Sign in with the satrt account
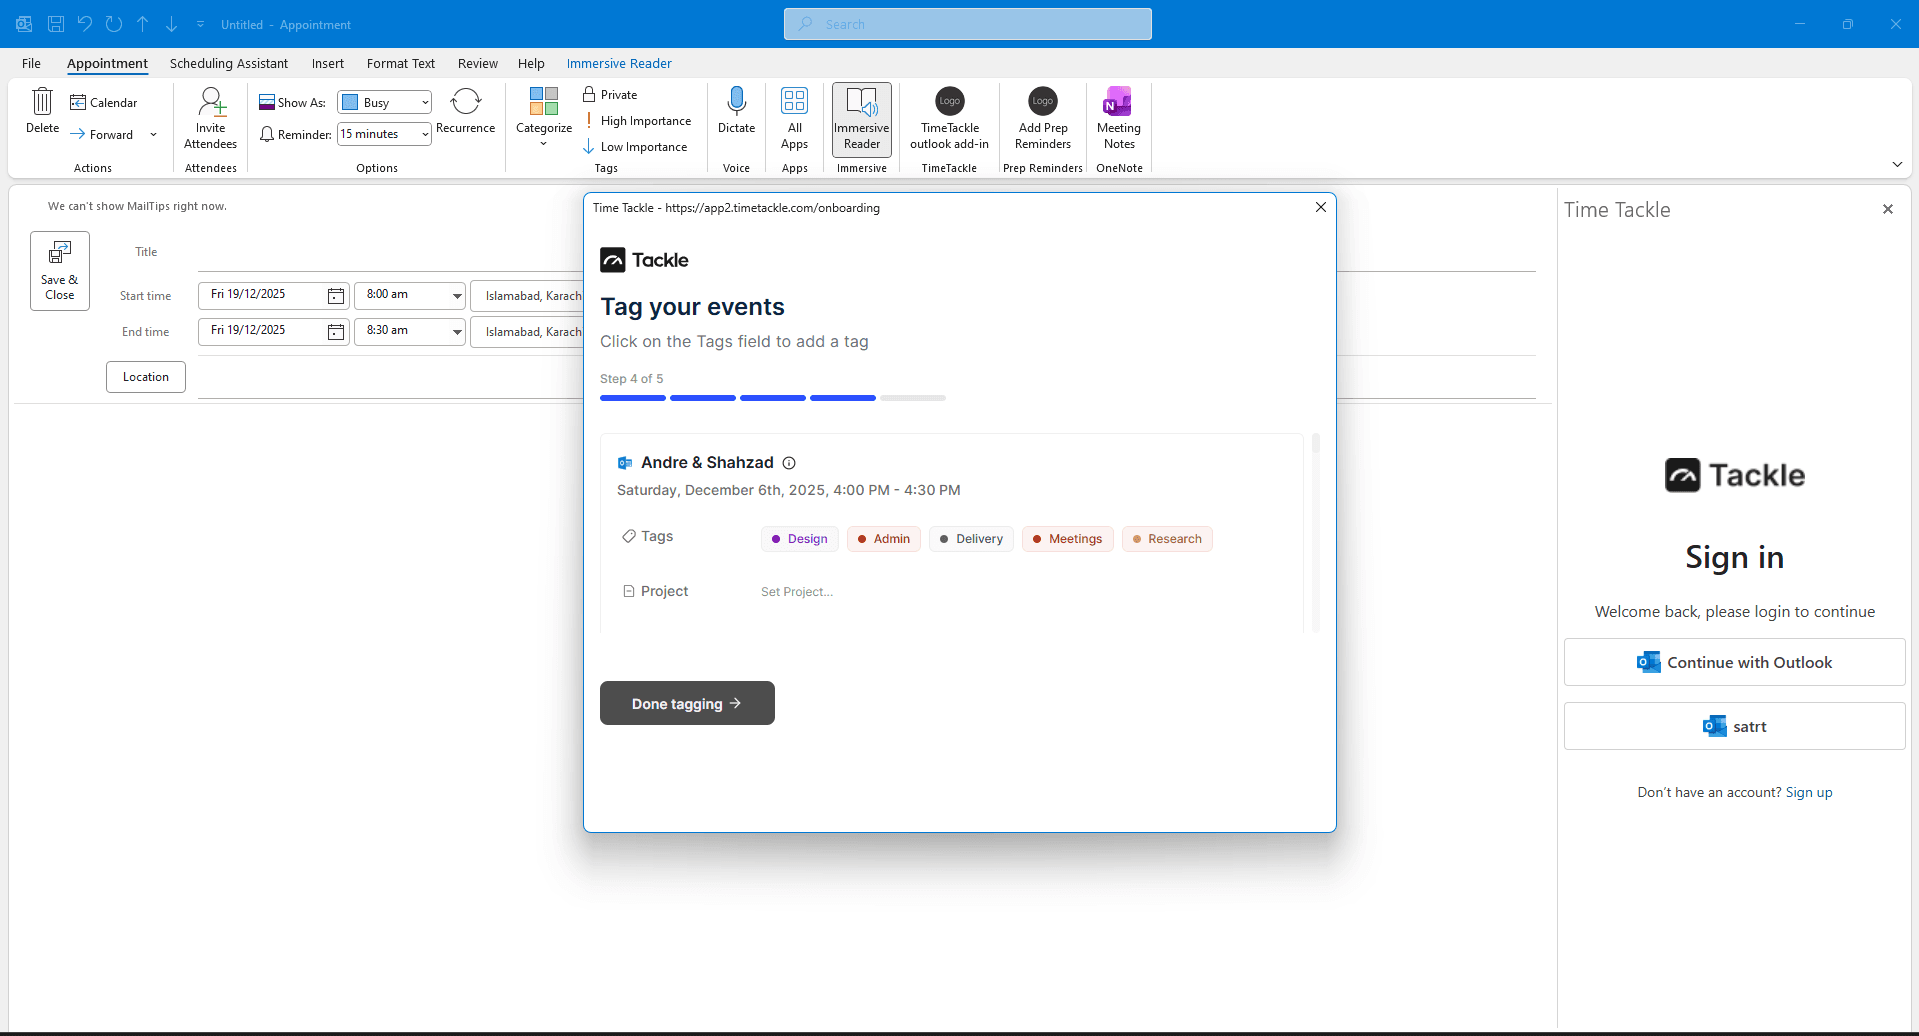 pyautogui.click(x=1735, y=726)
